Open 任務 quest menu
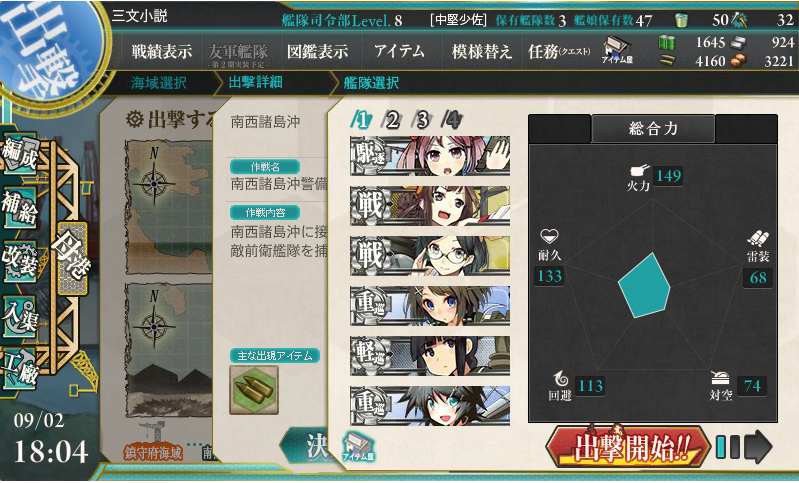799x483 pixels. 559,51
